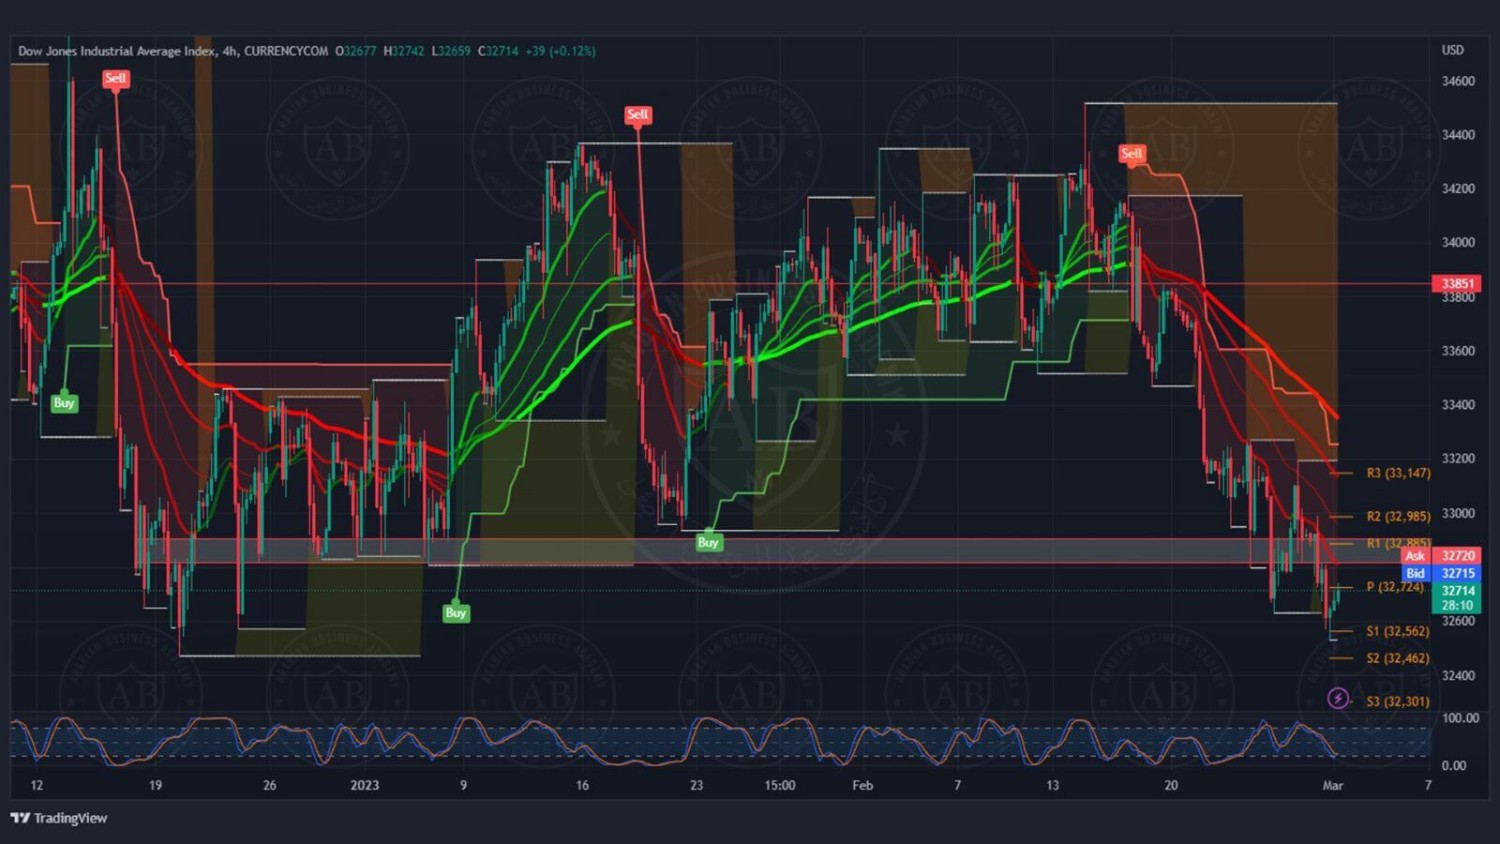Click 33600 on the price scale
This screenshot has height=844, width=1500.
click(1458, 351)
